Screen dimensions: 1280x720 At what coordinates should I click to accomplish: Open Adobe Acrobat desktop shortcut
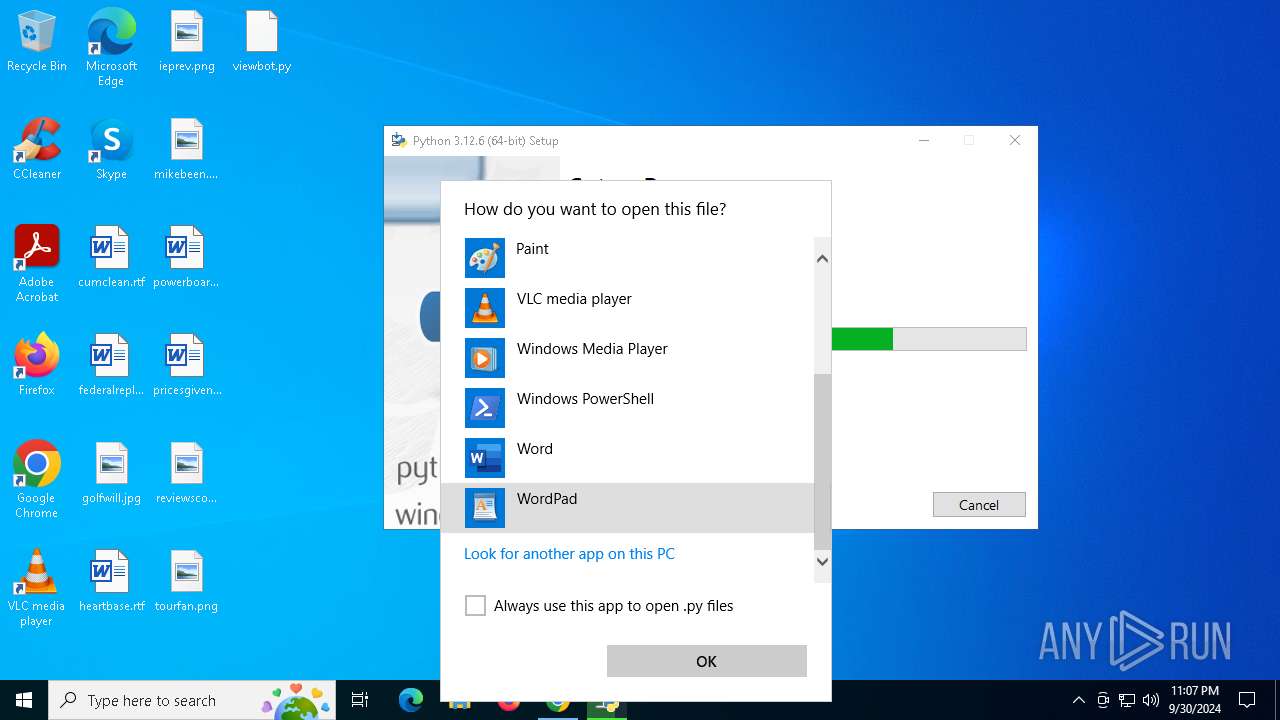(x=37, y=264)
